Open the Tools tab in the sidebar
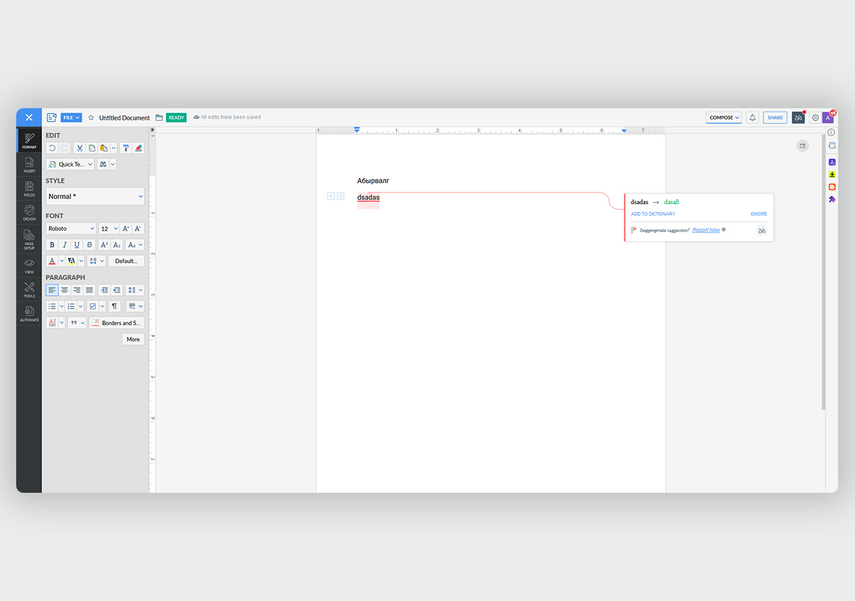855x601 pixels. point(29,289)
